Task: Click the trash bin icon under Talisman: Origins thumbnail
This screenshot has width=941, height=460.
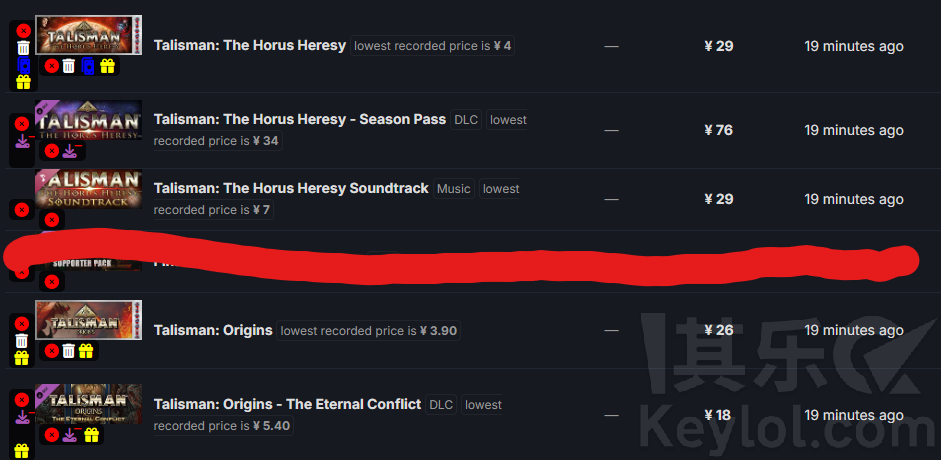Action: tap(68, 351)
